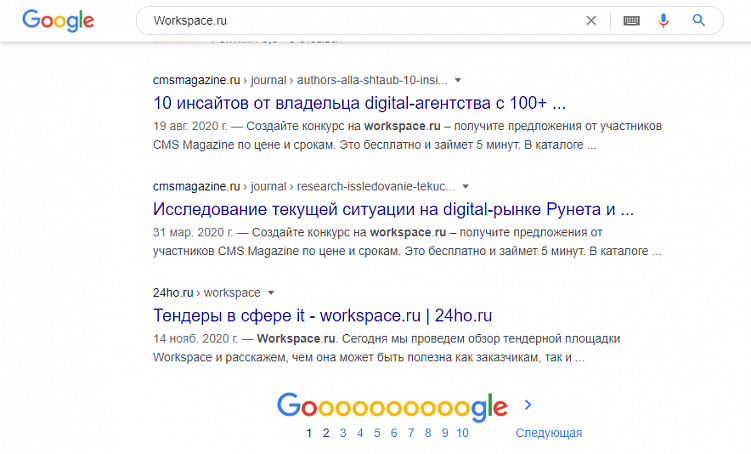
Task: Submit search with magnifying glass icon
Action: [699, 20]
